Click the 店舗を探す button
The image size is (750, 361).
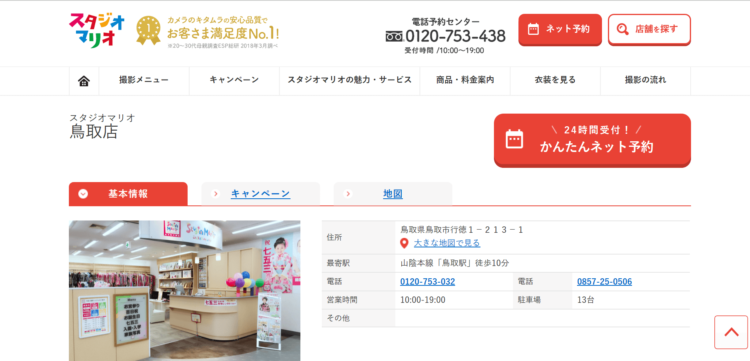click(649, 30)
